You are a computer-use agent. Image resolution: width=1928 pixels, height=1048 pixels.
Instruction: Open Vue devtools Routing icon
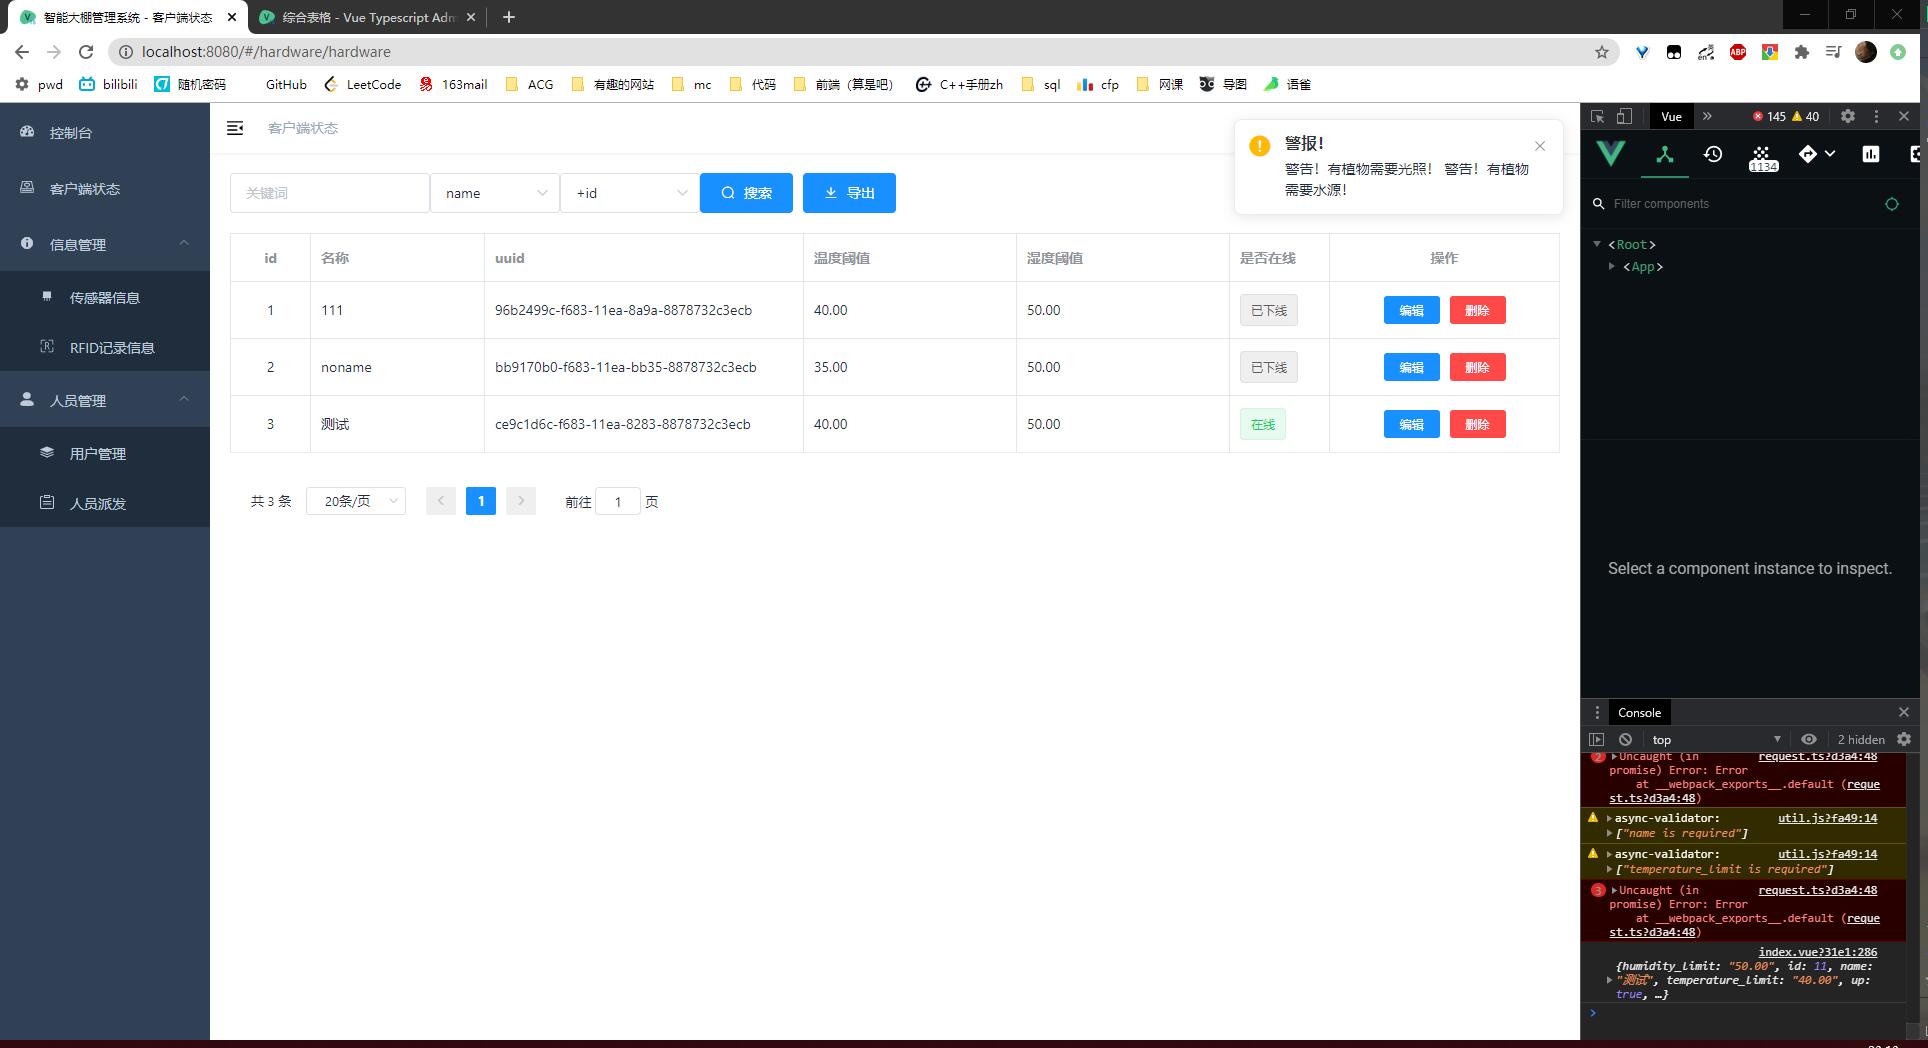click(1808, 154)
